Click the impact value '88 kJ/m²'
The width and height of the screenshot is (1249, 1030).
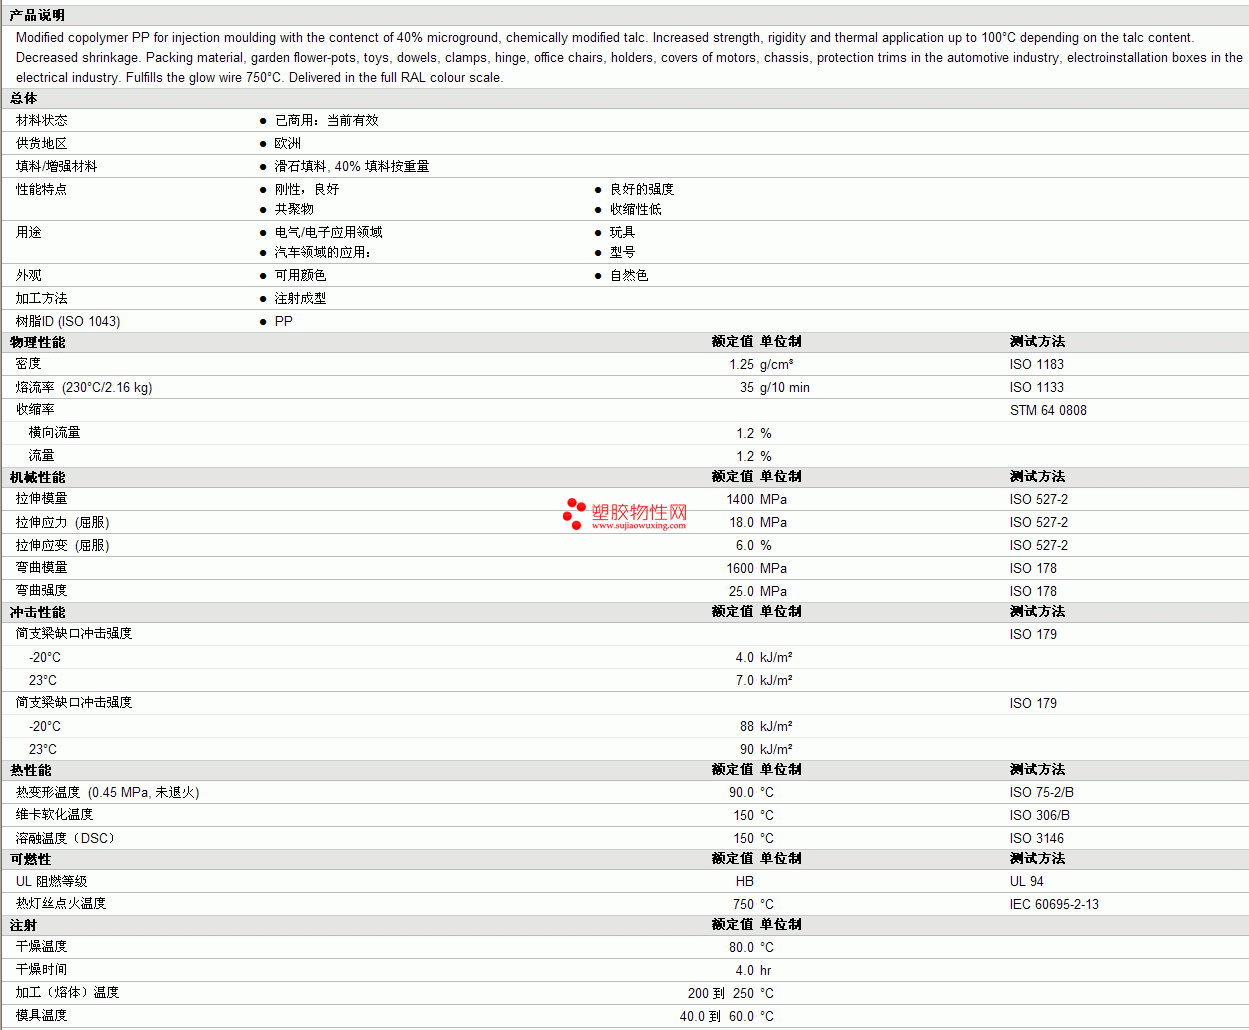(x=766, y=727)
